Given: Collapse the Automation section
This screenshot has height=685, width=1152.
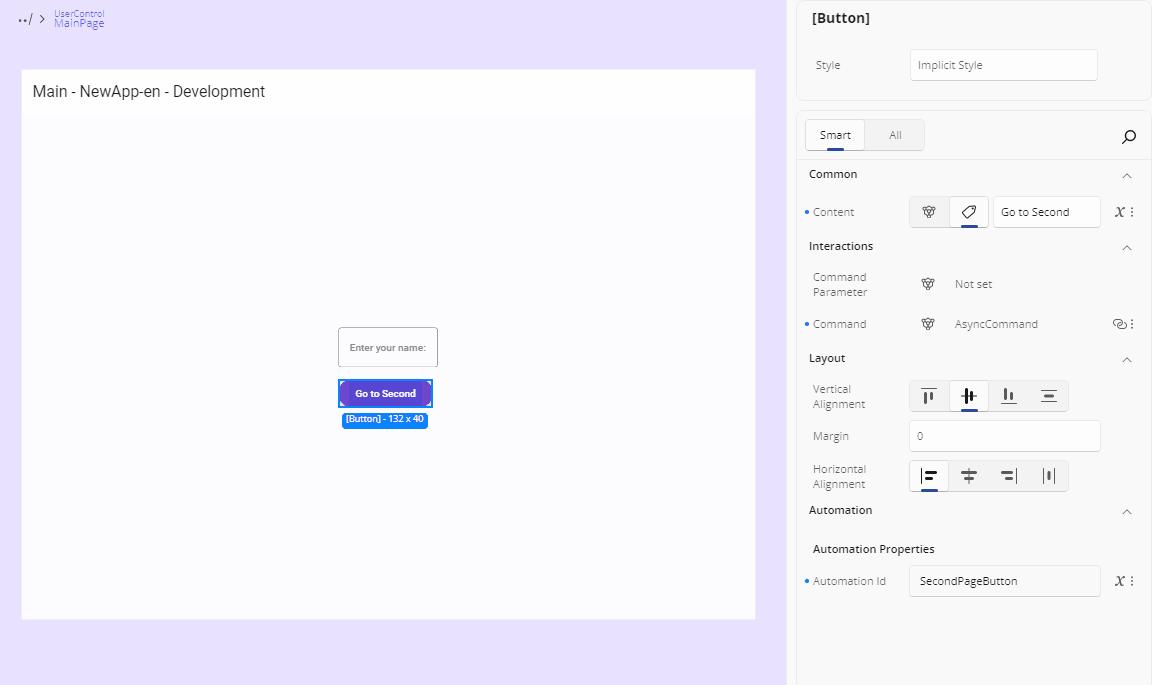Looking at the screenshot, I should coord(1127,511).
